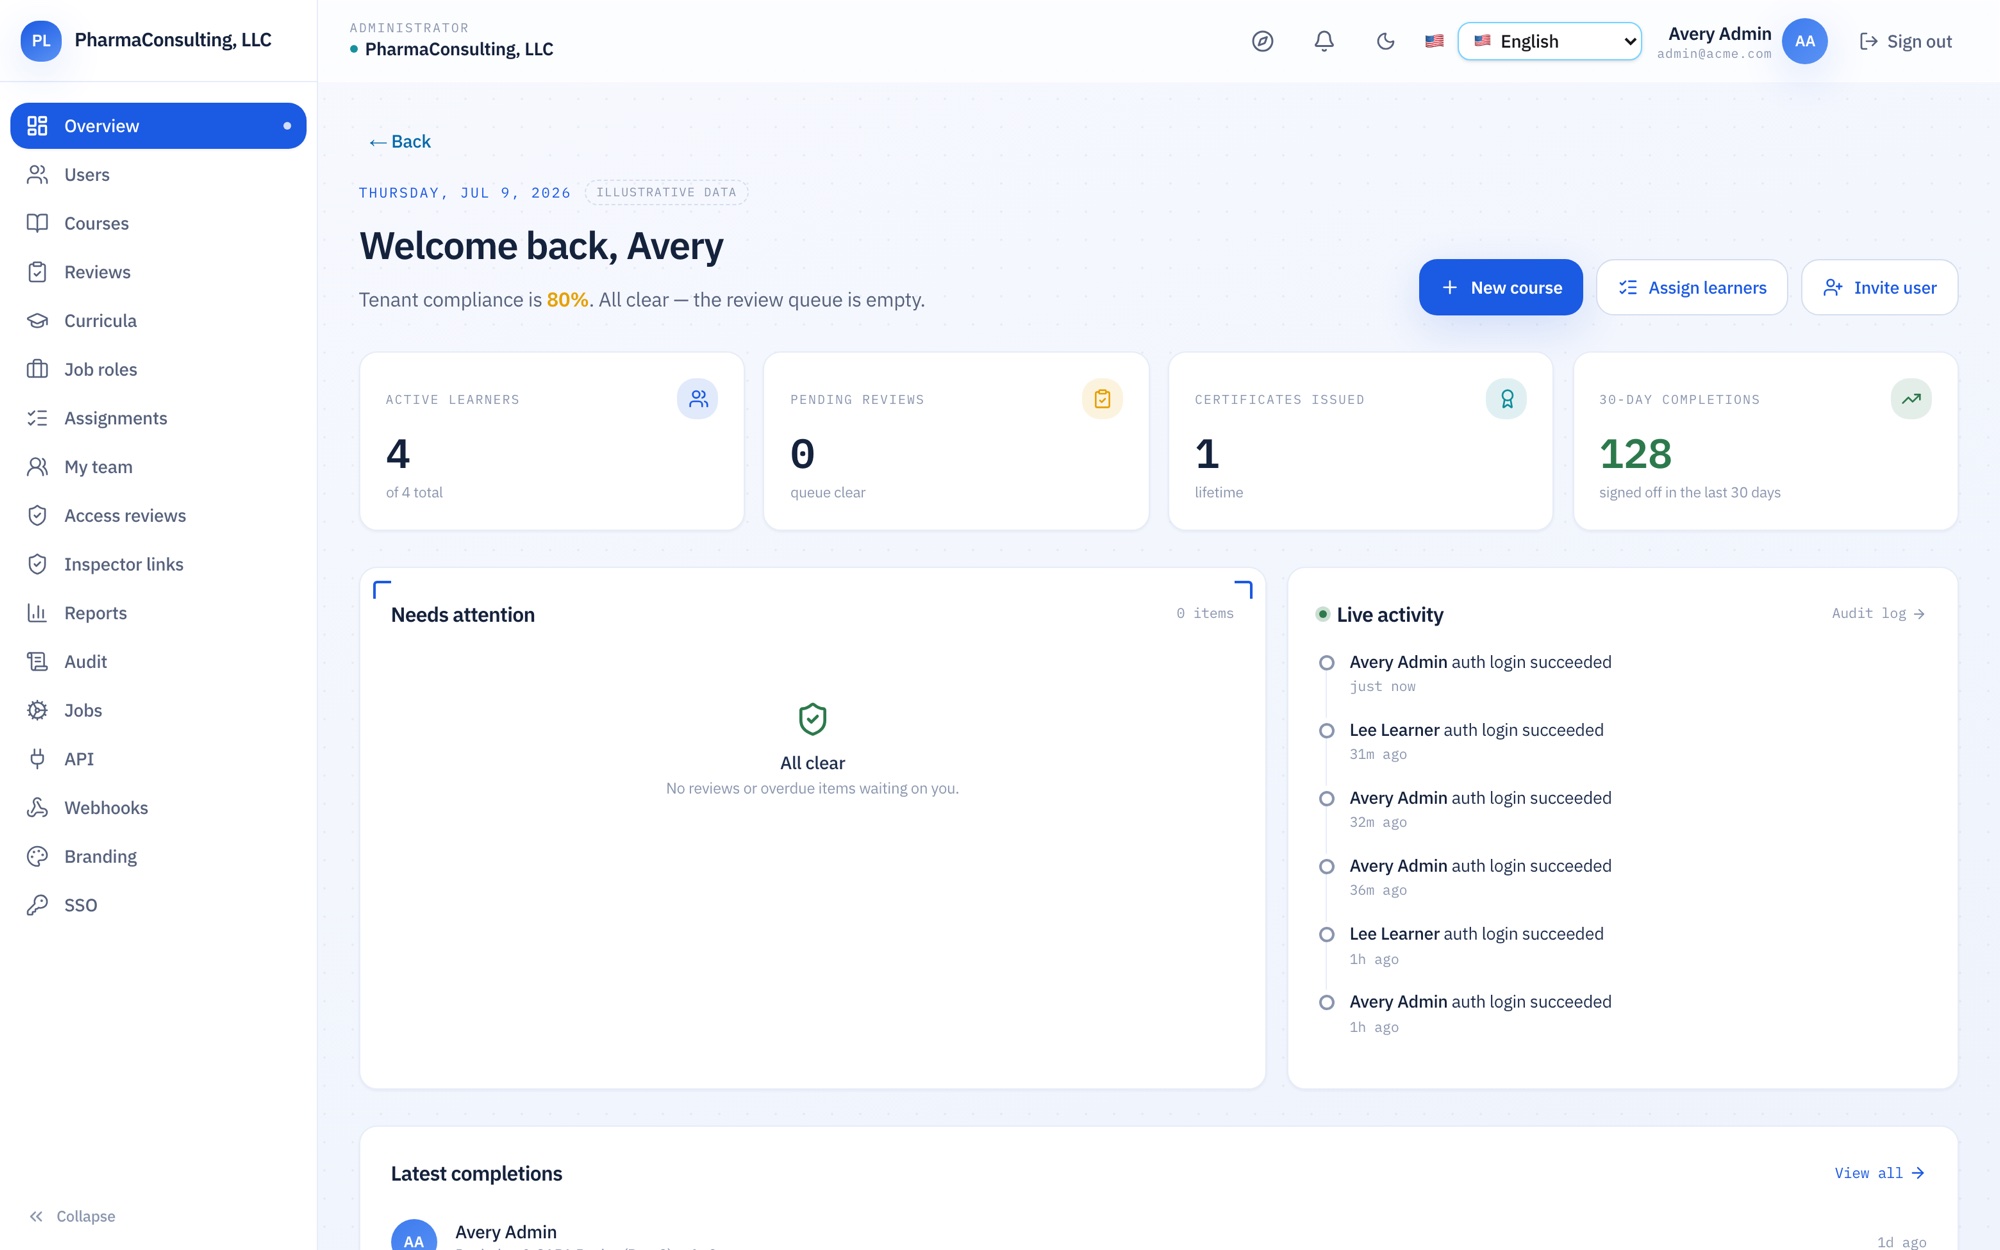Viewport: 2000px width, 1250px height.
Task: Click the My team people icon
Action: 37,467
